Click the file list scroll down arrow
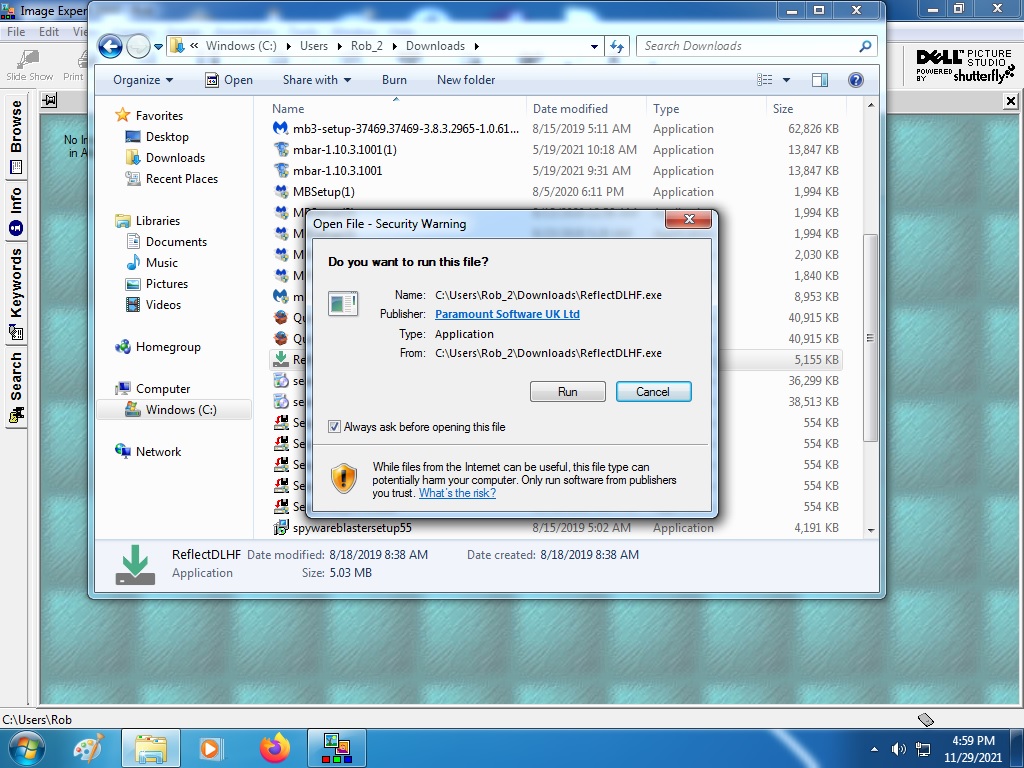This screenshot has height=768, width=1024. pos(870,530)
